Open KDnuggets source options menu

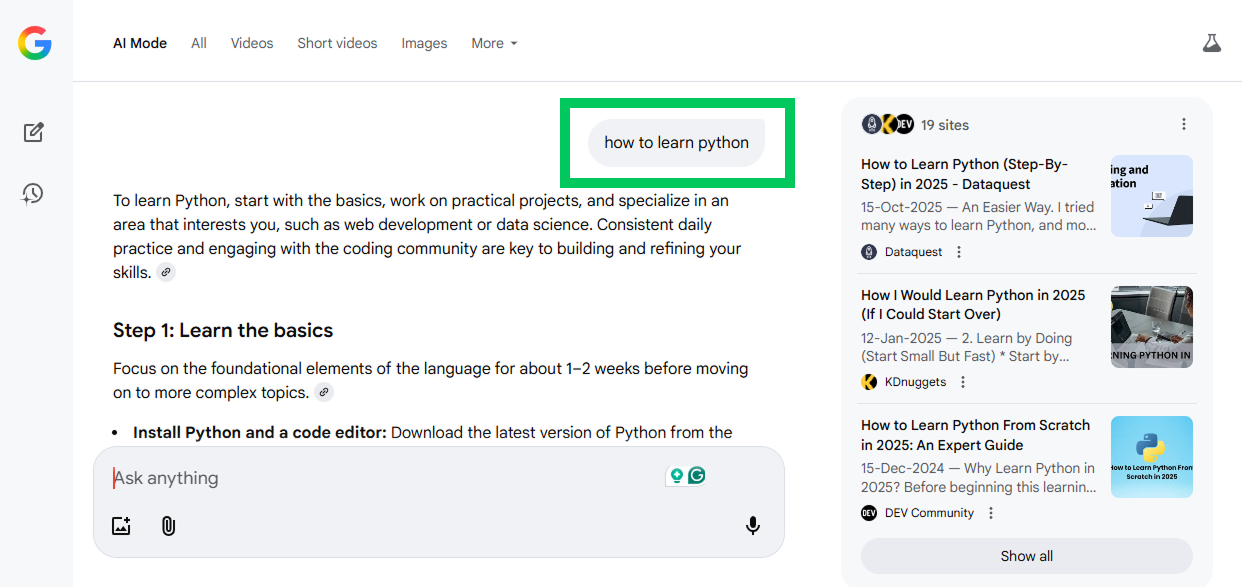tap(963, 382)
